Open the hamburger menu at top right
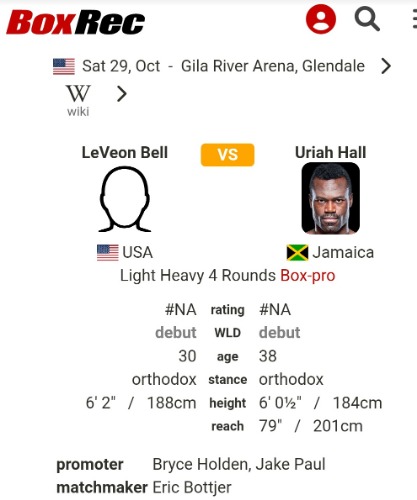 [x=414, y=19]
